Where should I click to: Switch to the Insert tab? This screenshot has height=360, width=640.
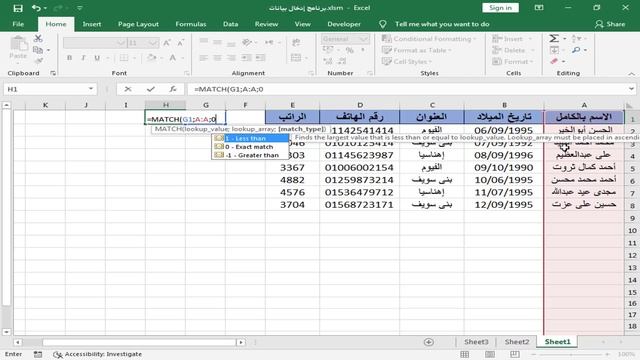click(x=91, y=24)
